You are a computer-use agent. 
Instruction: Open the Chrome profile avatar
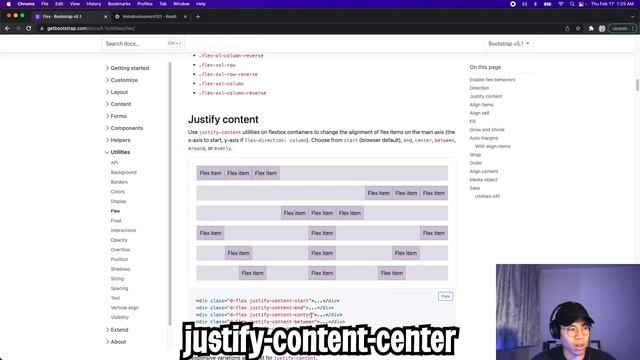pos(602,29)
